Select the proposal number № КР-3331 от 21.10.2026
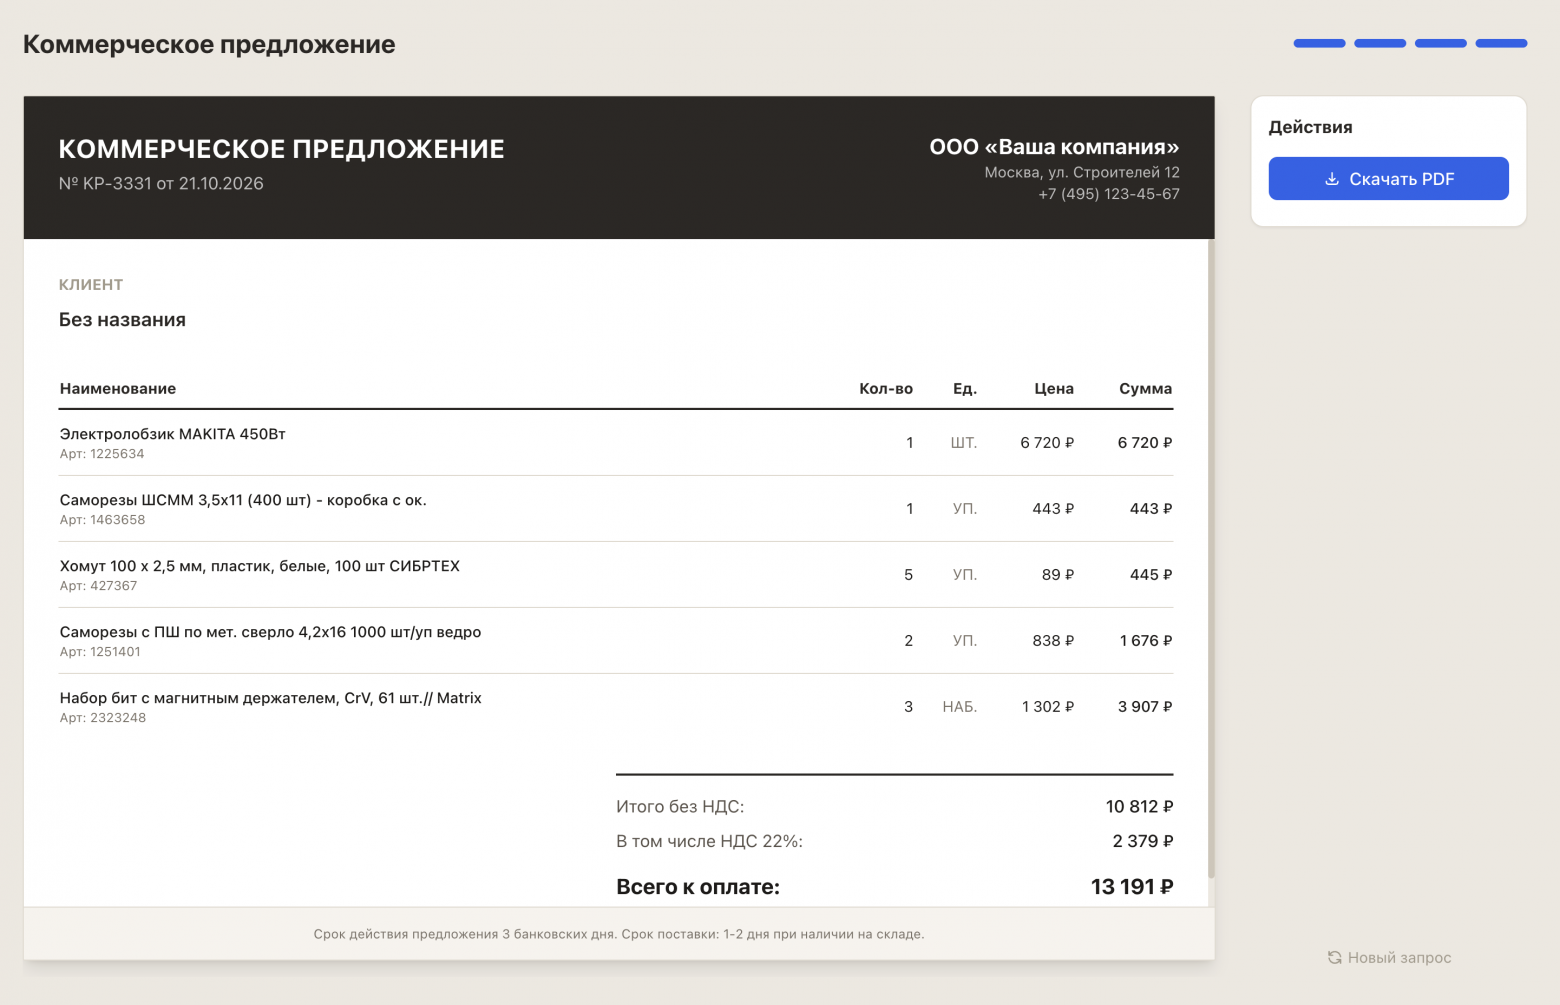The width and height of the screenshot is (1560, 1005). 161,184
